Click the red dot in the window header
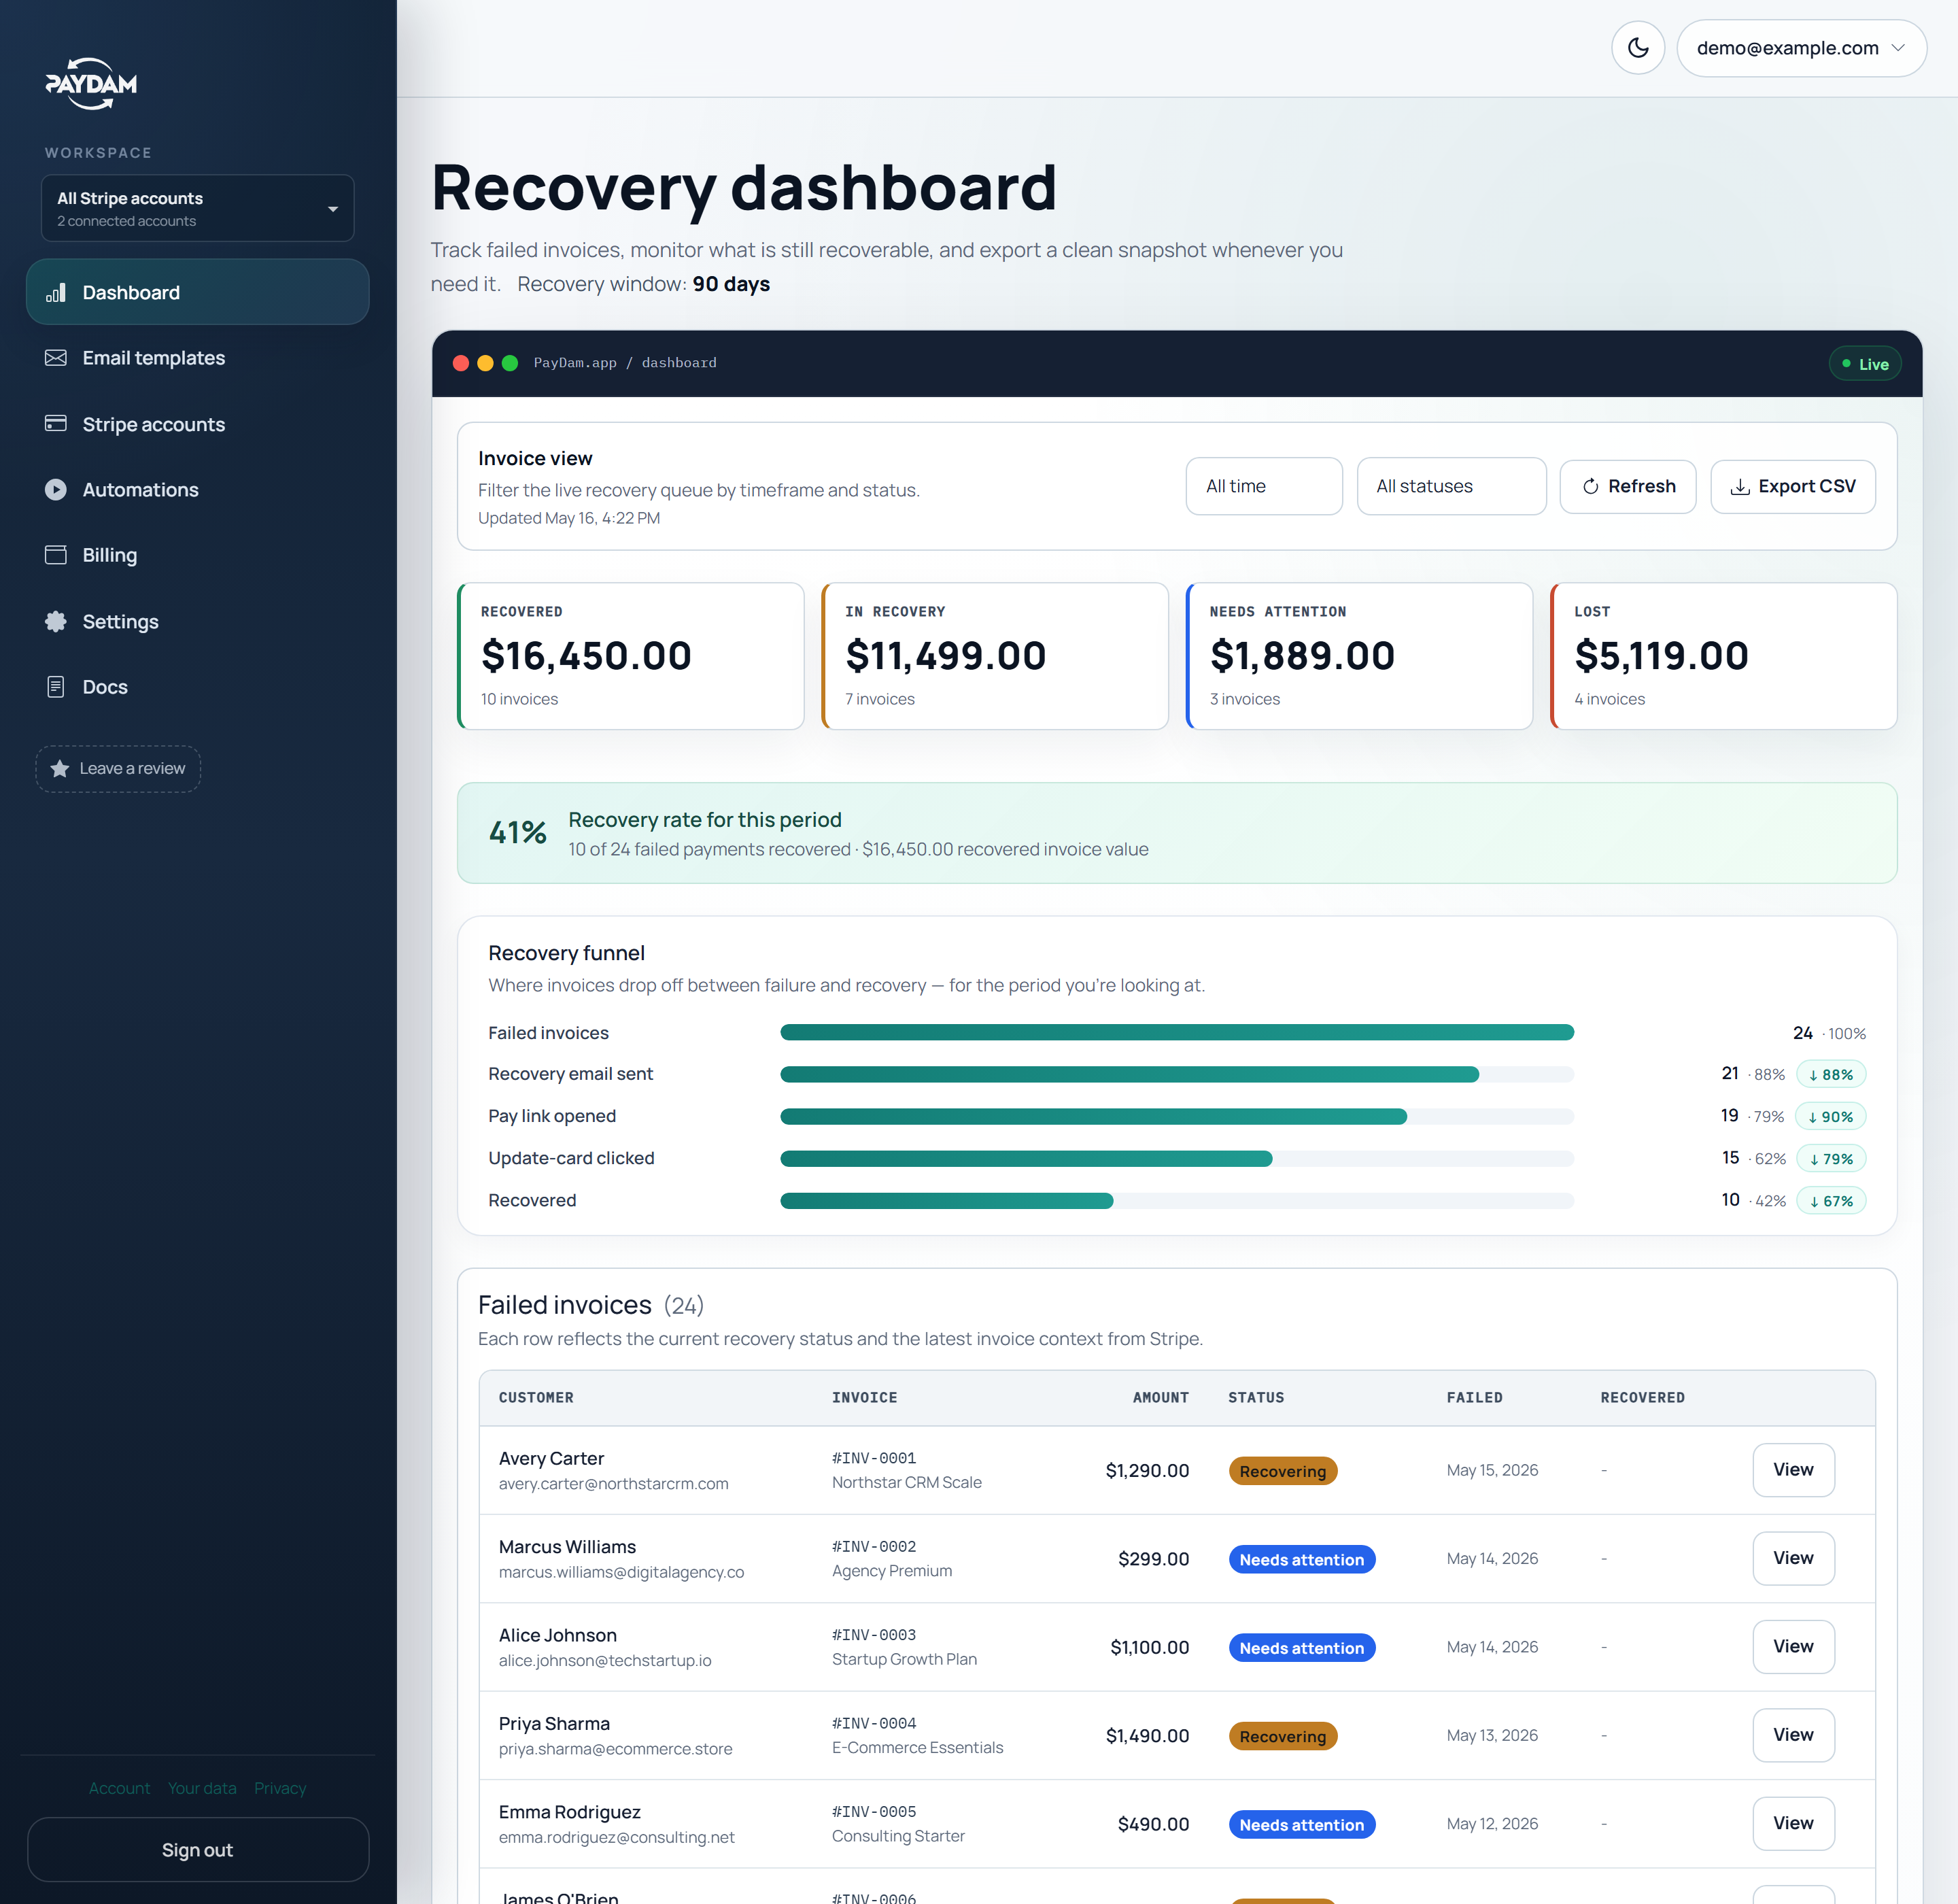 [x=461, y=363]
